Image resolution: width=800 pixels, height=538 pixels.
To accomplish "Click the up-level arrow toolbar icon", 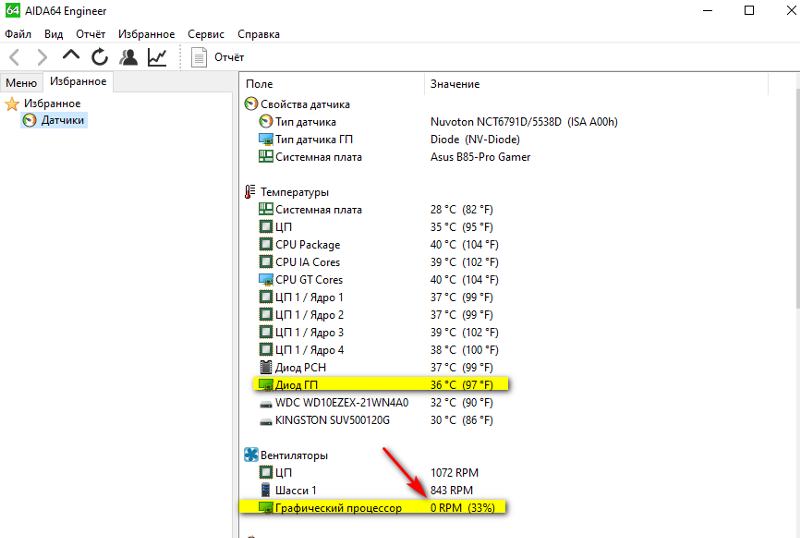I will click(x=71, y=55).
